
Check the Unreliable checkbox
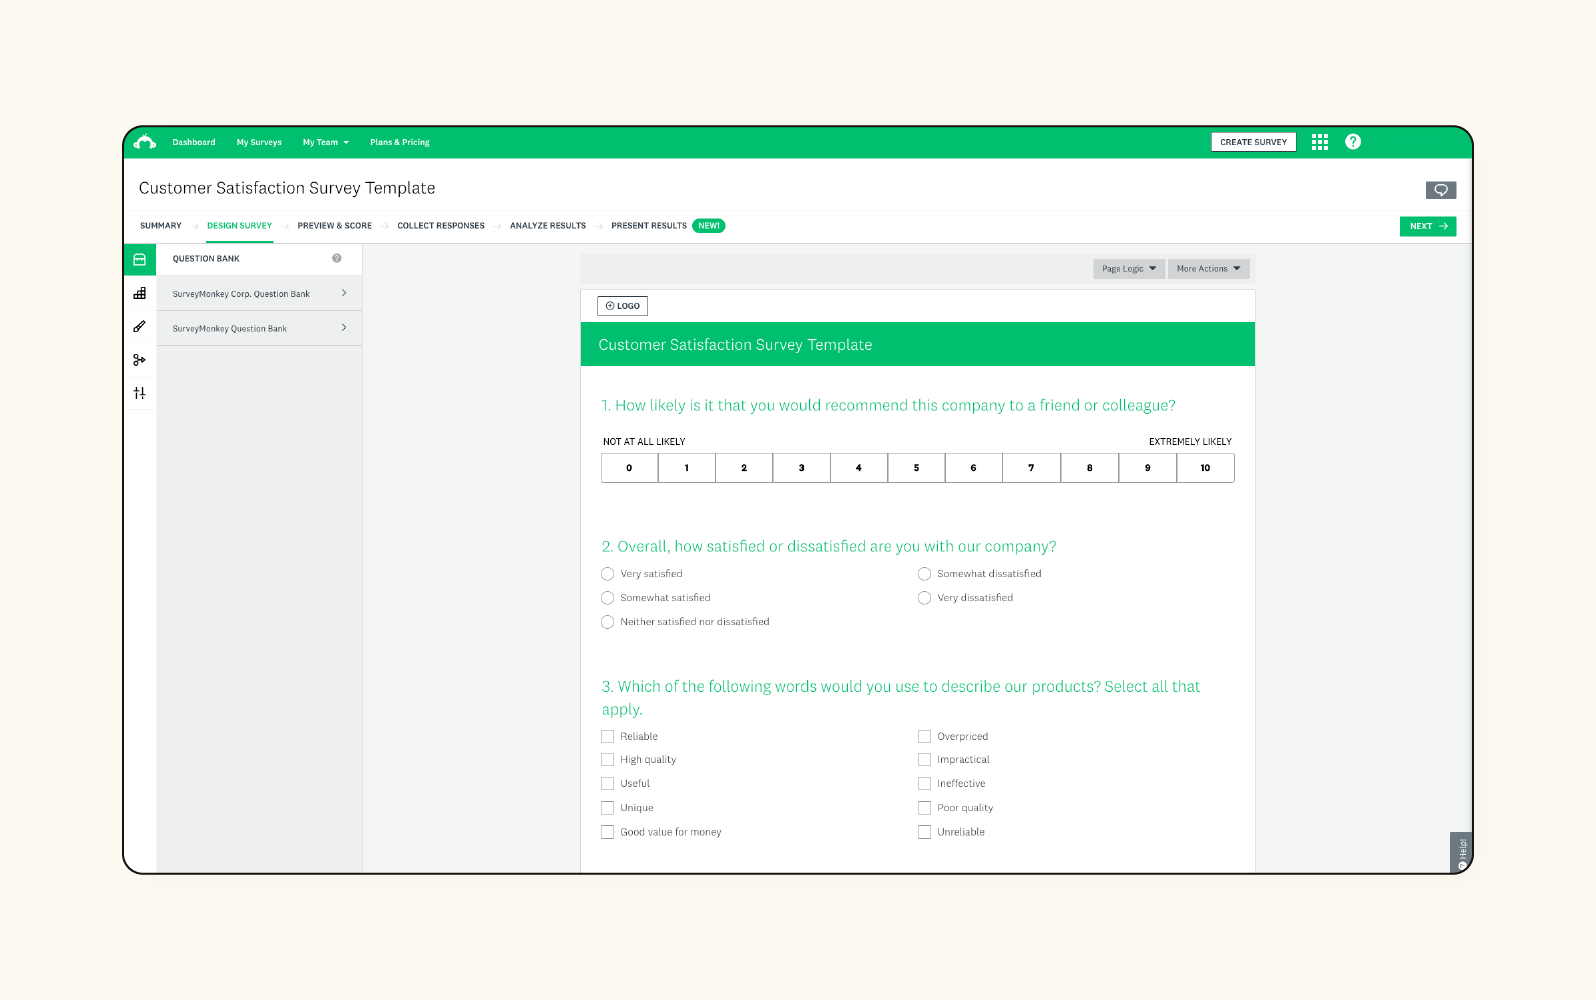pyautogui.click(x=924, y=832)
